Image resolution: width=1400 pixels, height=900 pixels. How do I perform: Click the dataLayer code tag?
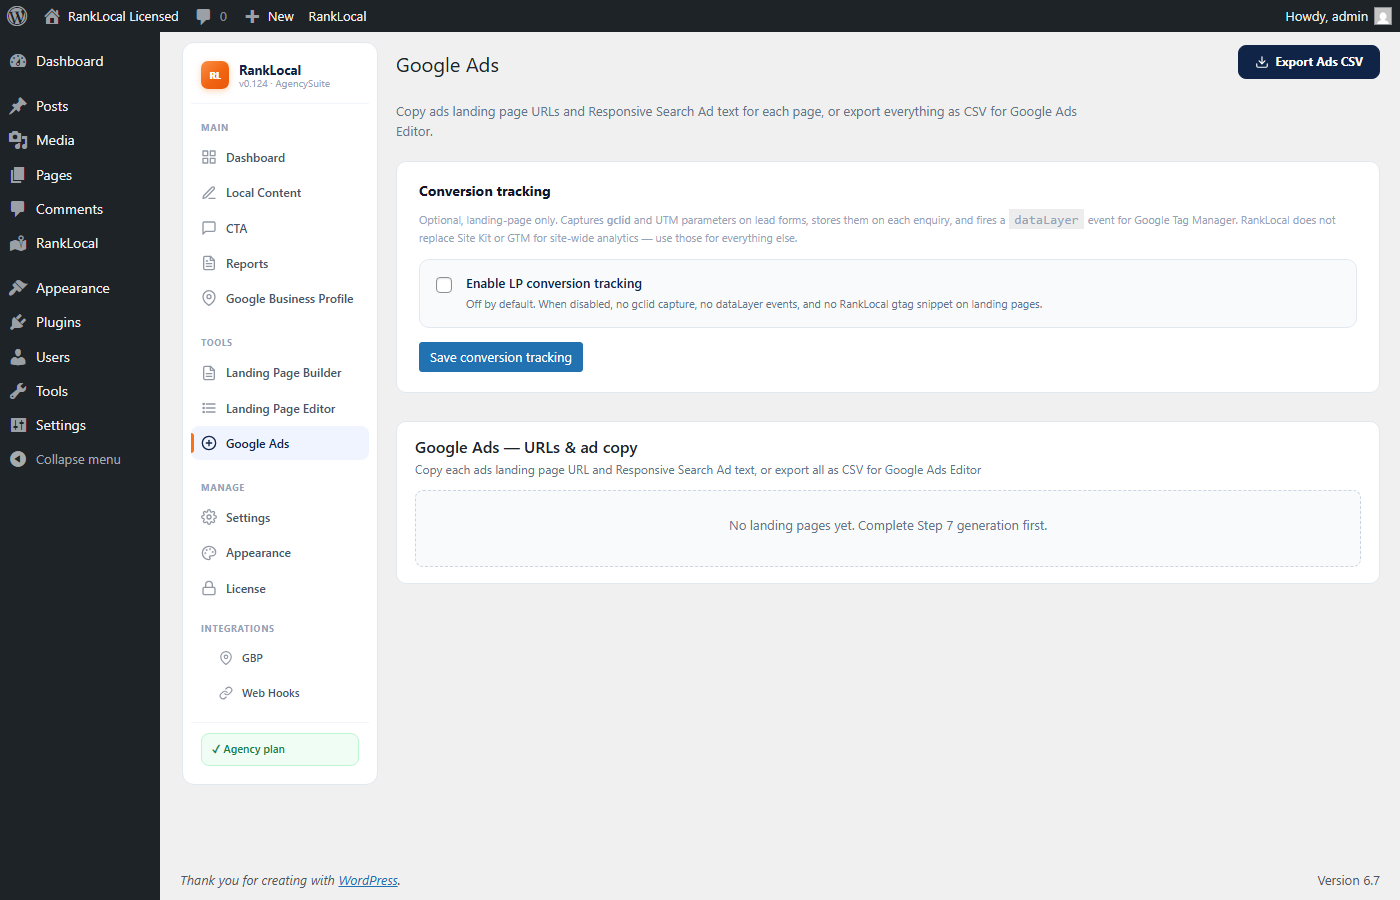(x=1046, y=220)
